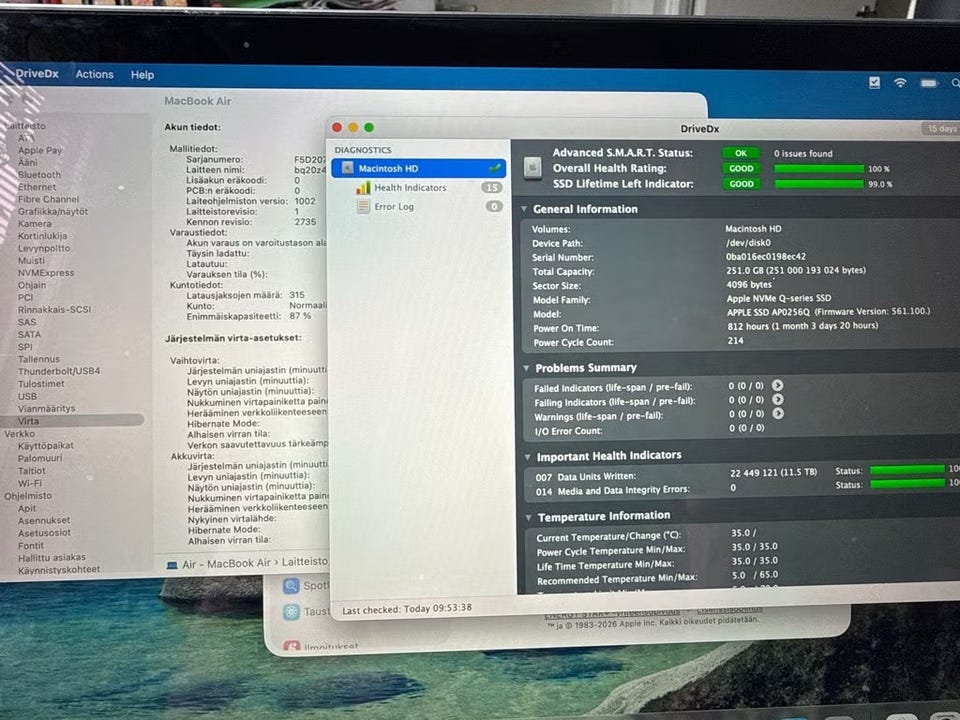Click the green OK status badge
The image size is (960, 720).
pos(741,153)
